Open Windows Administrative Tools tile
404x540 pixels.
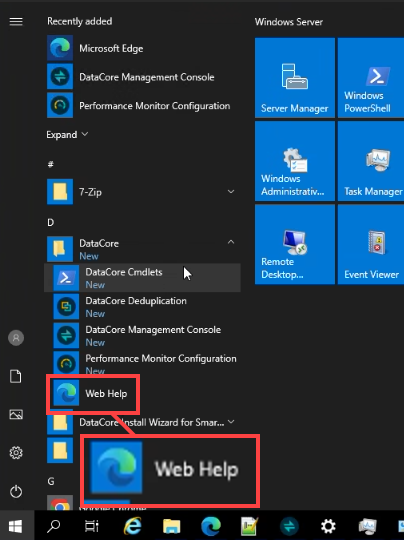[x=295, y=161]
